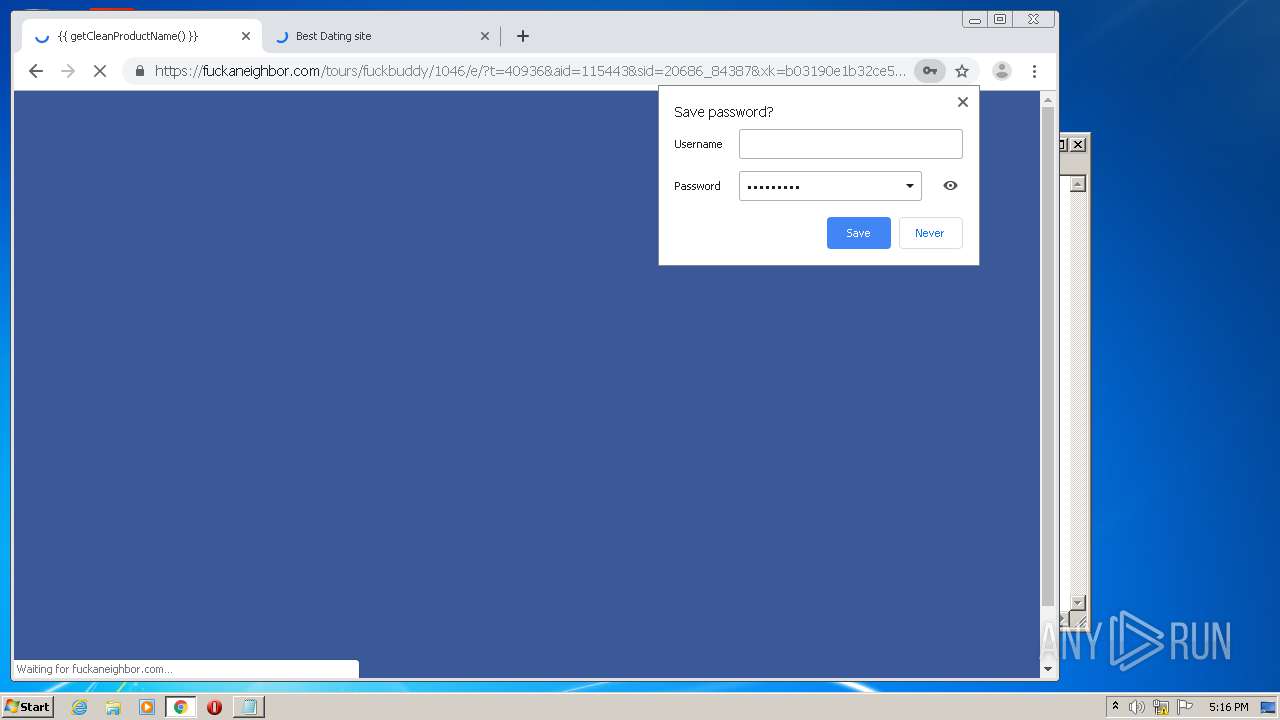Open the Chrome profile avatar

tap(1001, 71)
